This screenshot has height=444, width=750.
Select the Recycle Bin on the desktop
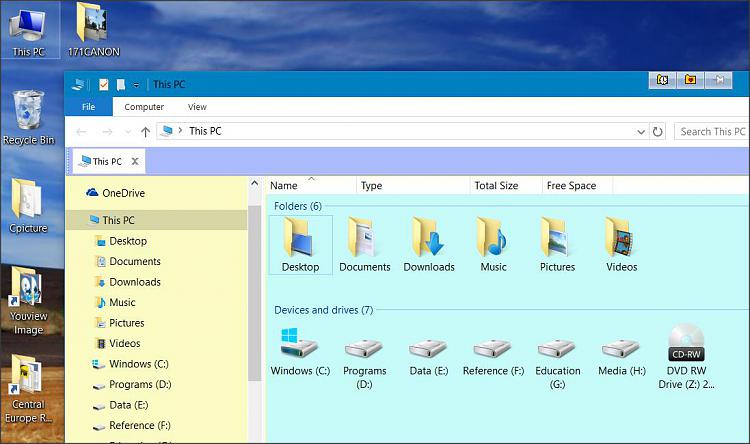pos(29,117)
